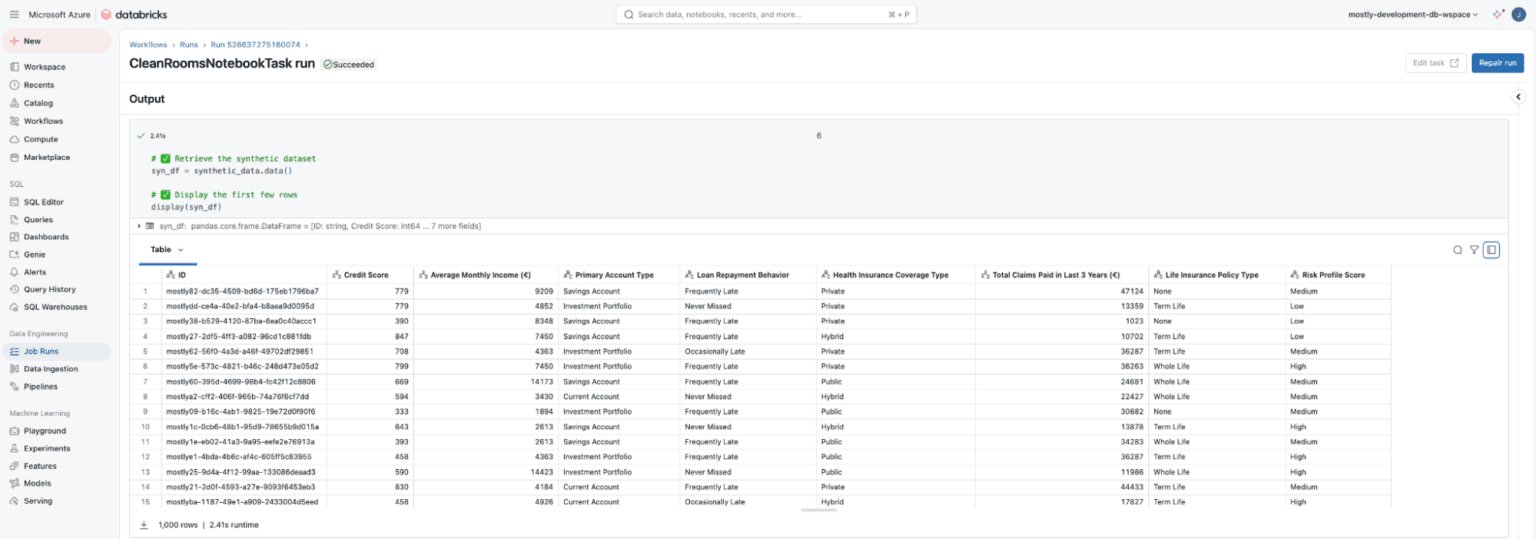
Task: Open the Table tab dropdown arrow
Action: tap(181, 250)
